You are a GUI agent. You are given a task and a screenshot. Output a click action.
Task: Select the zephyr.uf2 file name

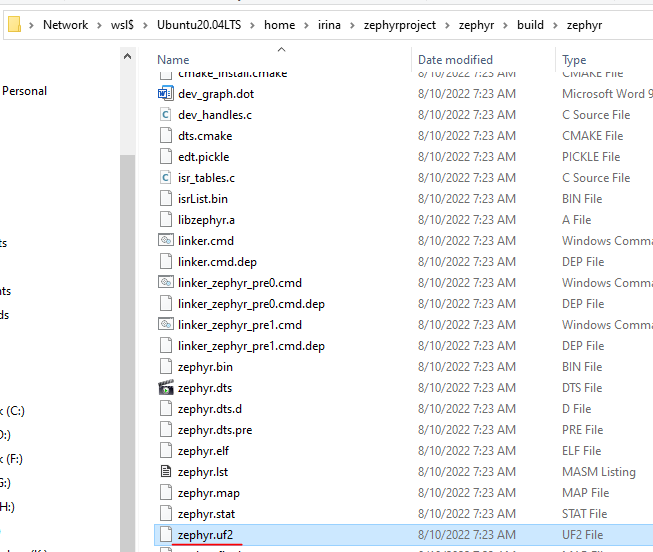[x=205, y=535]
